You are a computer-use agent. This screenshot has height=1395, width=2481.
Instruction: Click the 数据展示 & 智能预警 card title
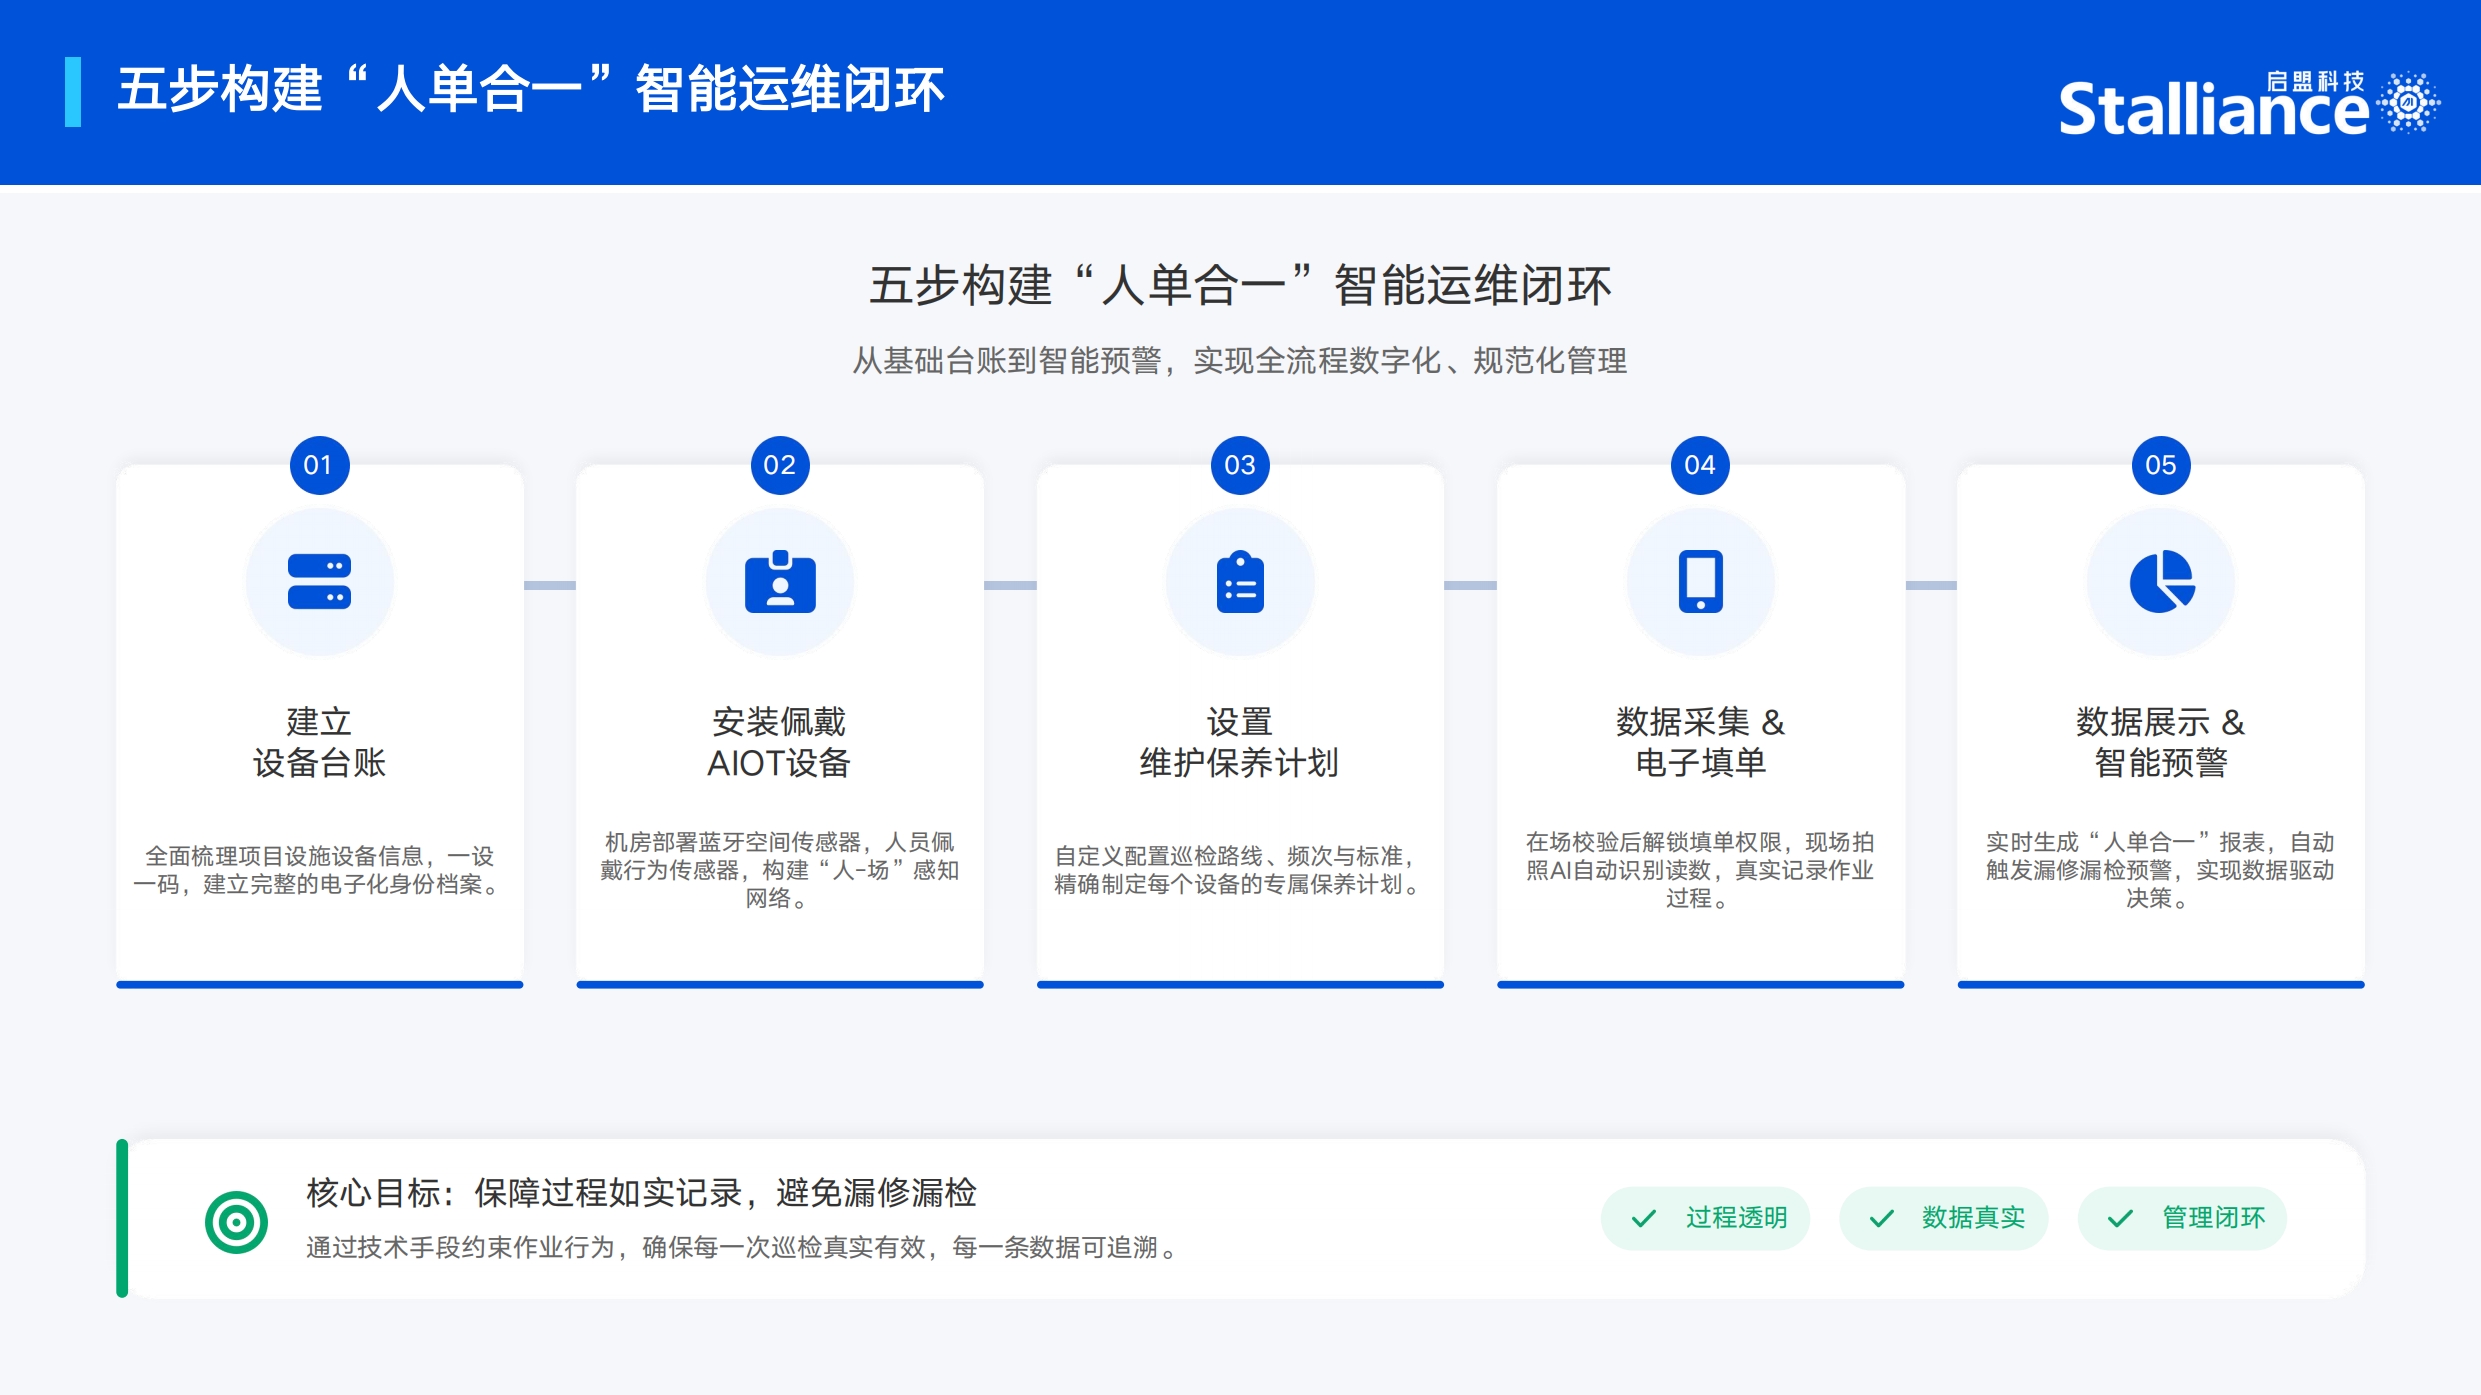pos(2161,742)
